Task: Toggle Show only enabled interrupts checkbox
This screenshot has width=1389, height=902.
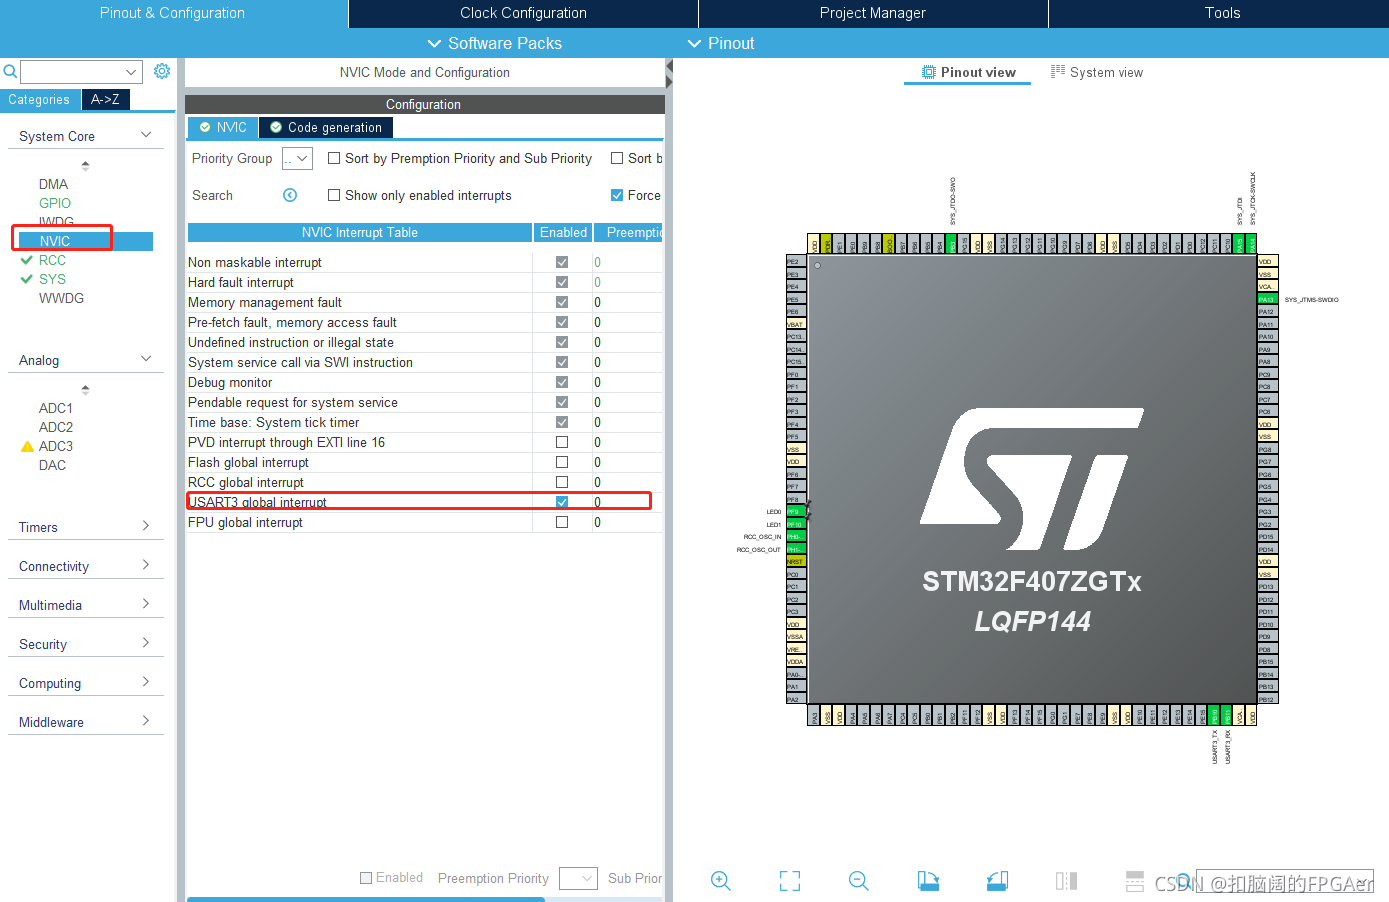Action: (x=334, y=195)
